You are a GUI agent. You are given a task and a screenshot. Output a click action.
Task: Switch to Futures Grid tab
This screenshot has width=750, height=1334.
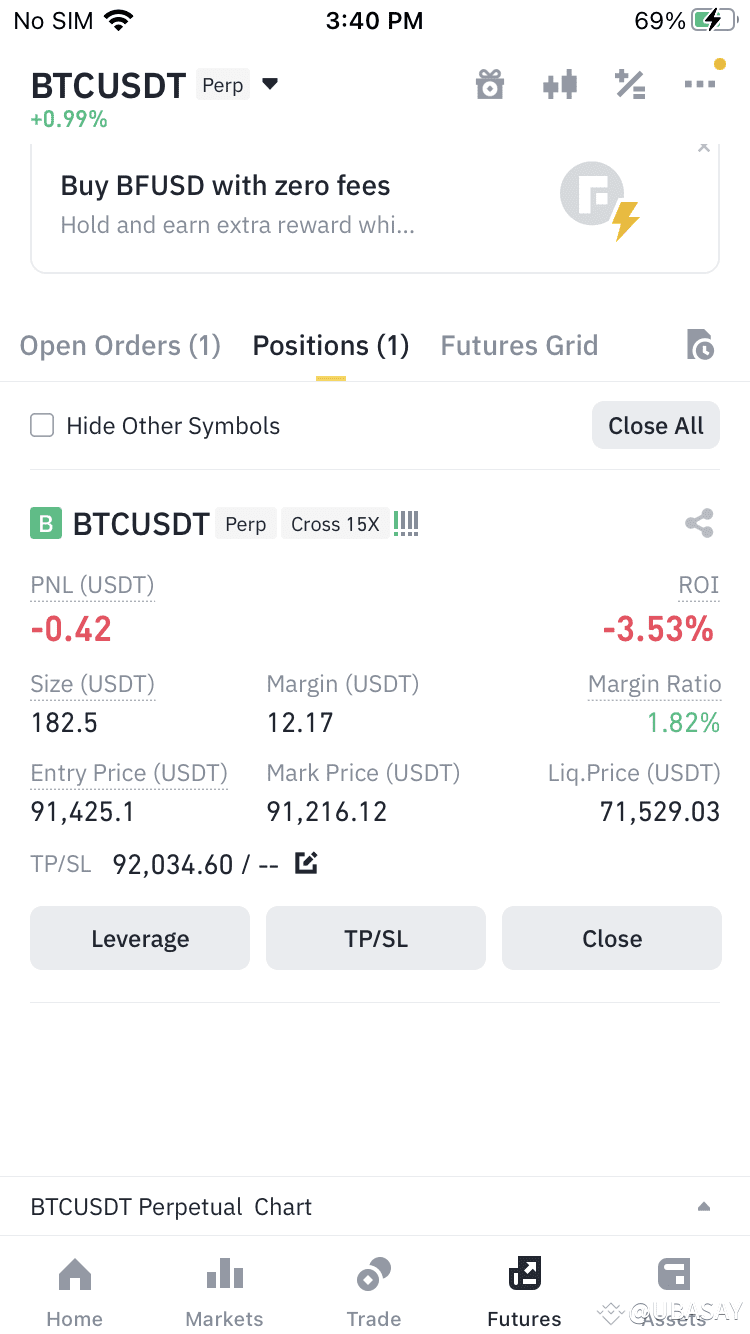[519, 346]
